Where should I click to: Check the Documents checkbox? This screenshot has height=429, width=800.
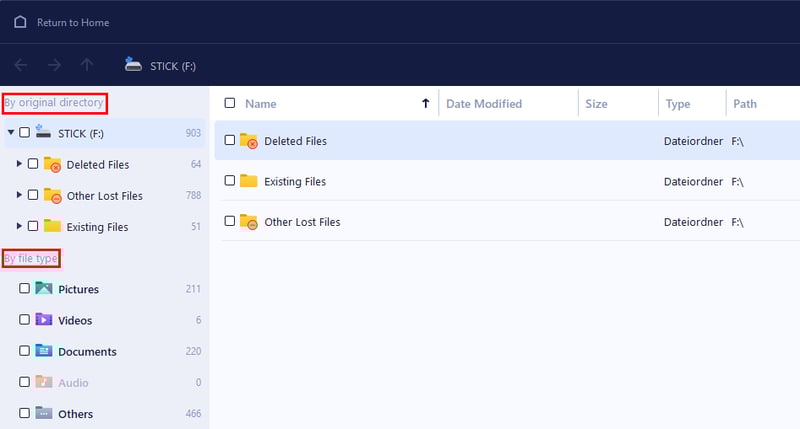[24, 350]
